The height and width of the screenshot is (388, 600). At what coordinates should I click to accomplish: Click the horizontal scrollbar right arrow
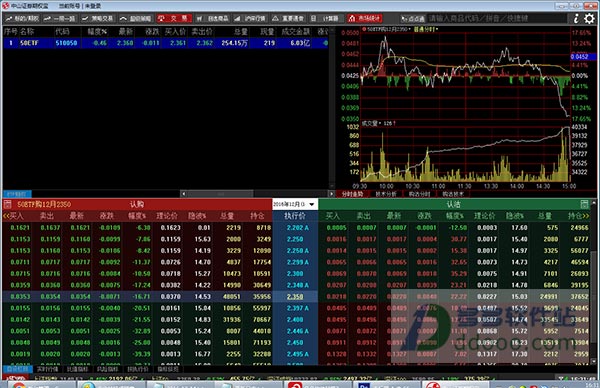[331, 194]
